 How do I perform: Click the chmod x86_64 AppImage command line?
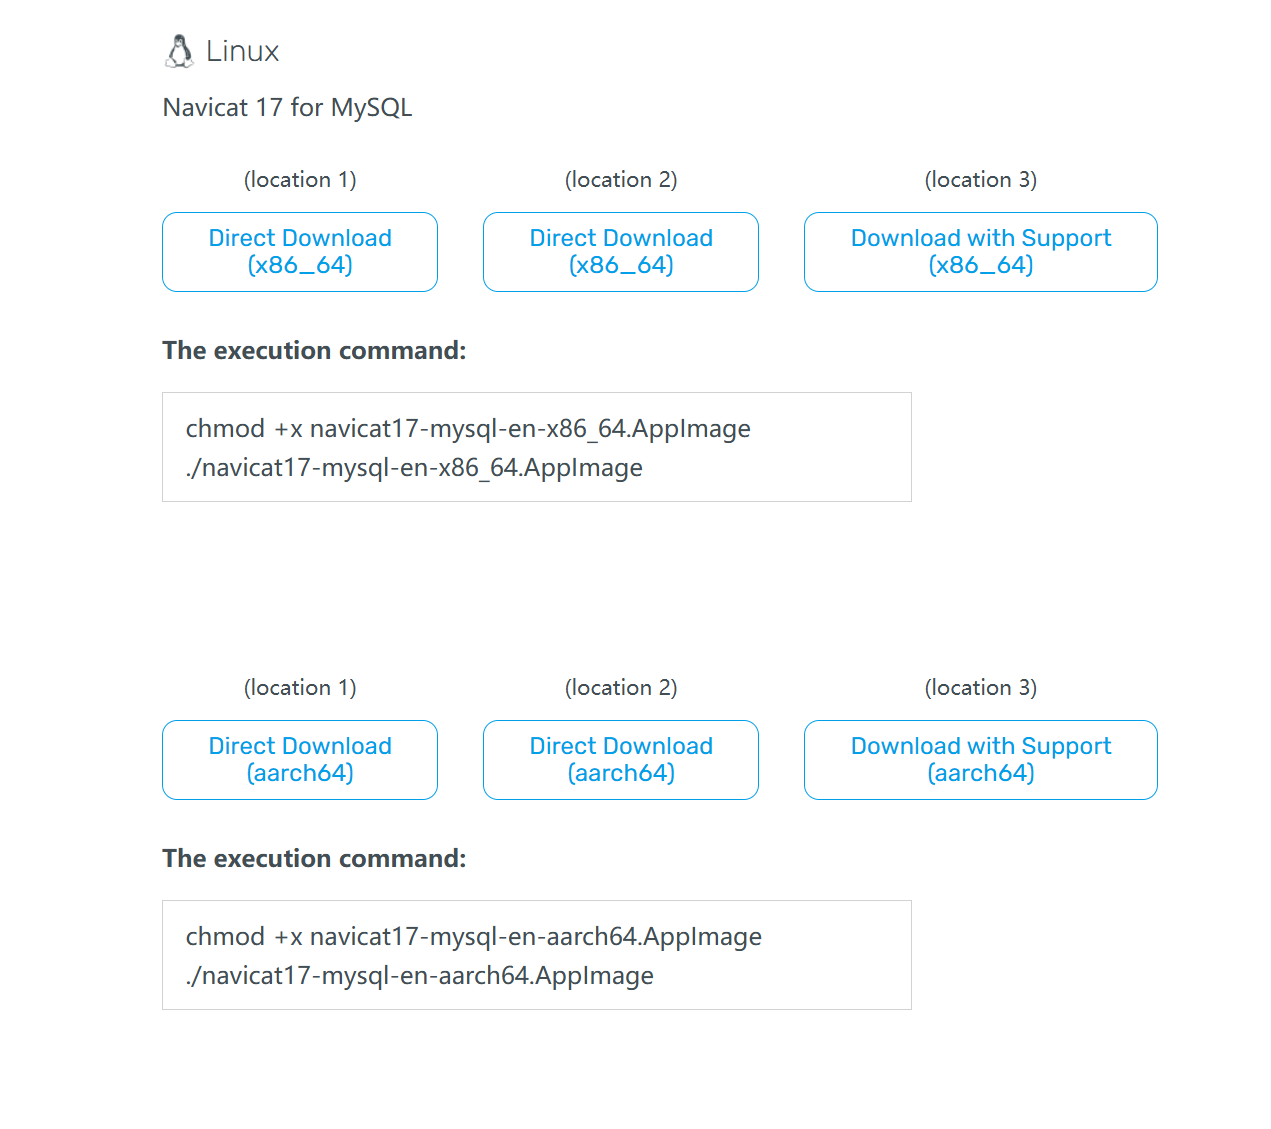pos(468,429)
